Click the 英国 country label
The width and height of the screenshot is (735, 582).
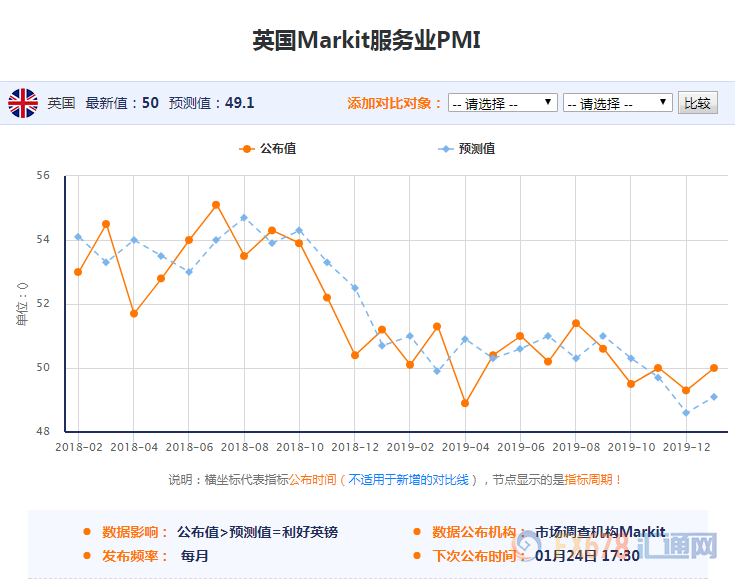click(x=61, y=103)
